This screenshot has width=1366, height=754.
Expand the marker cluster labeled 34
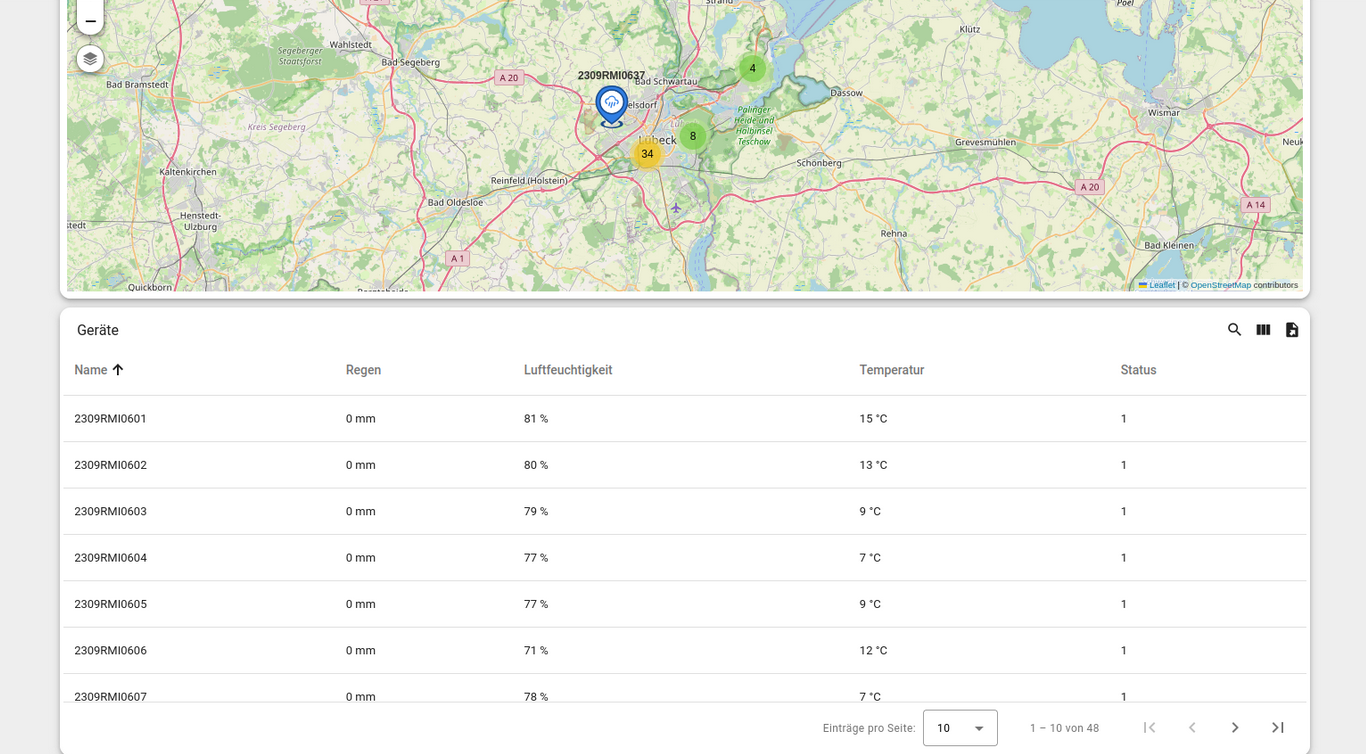coord(647,154)
